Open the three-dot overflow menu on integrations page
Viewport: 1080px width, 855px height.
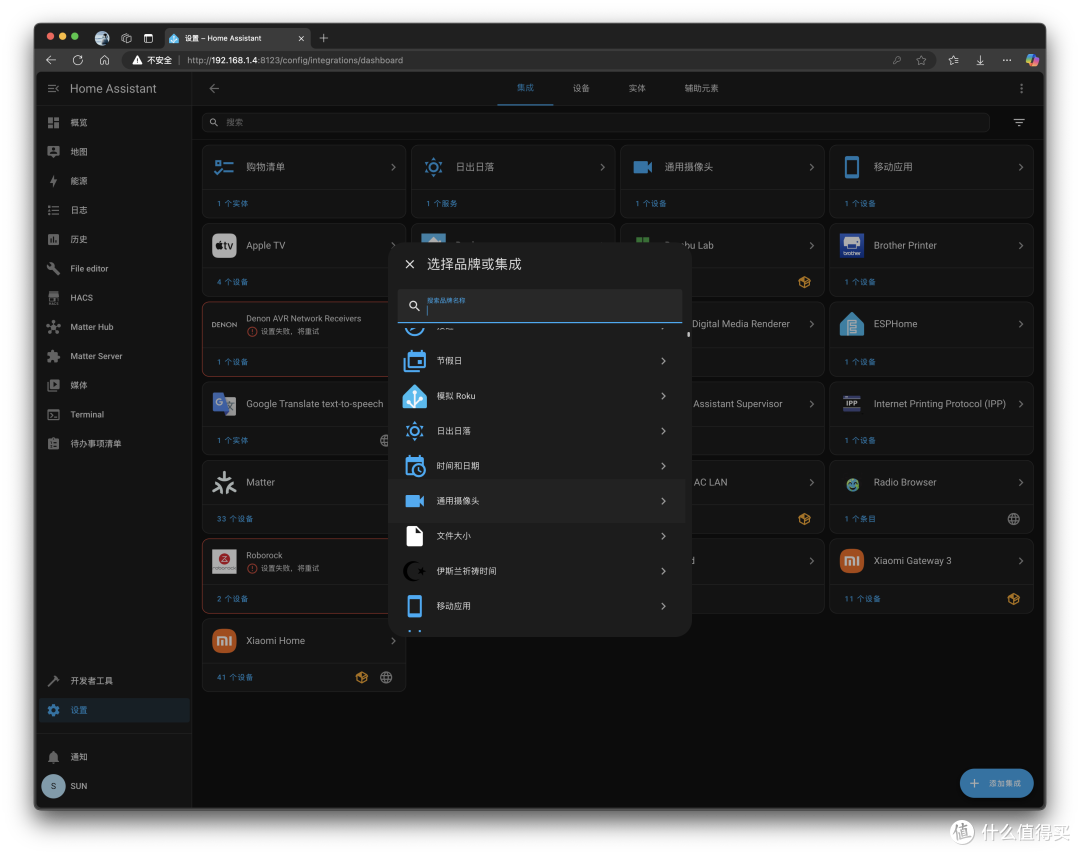click(1021, 88)
